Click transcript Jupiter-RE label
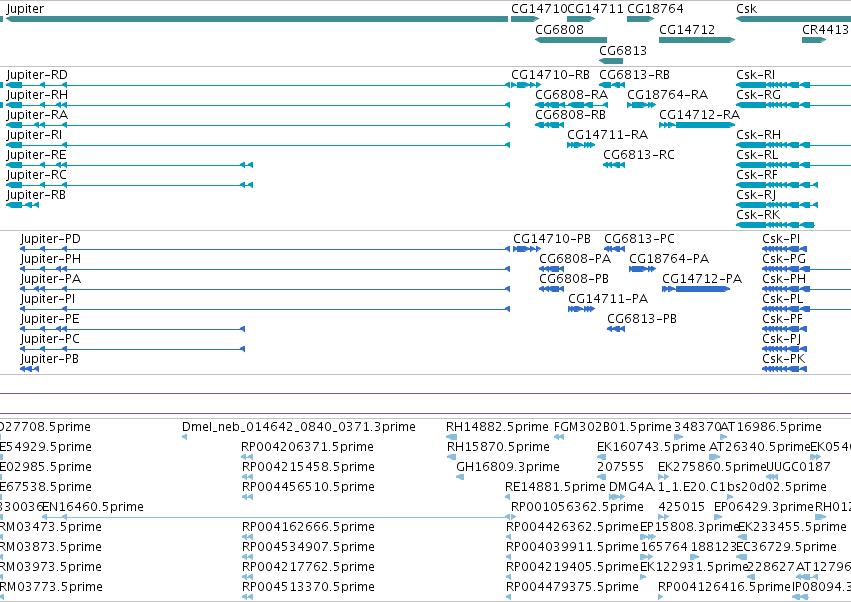The image size is (851, 602). (36, 155)
